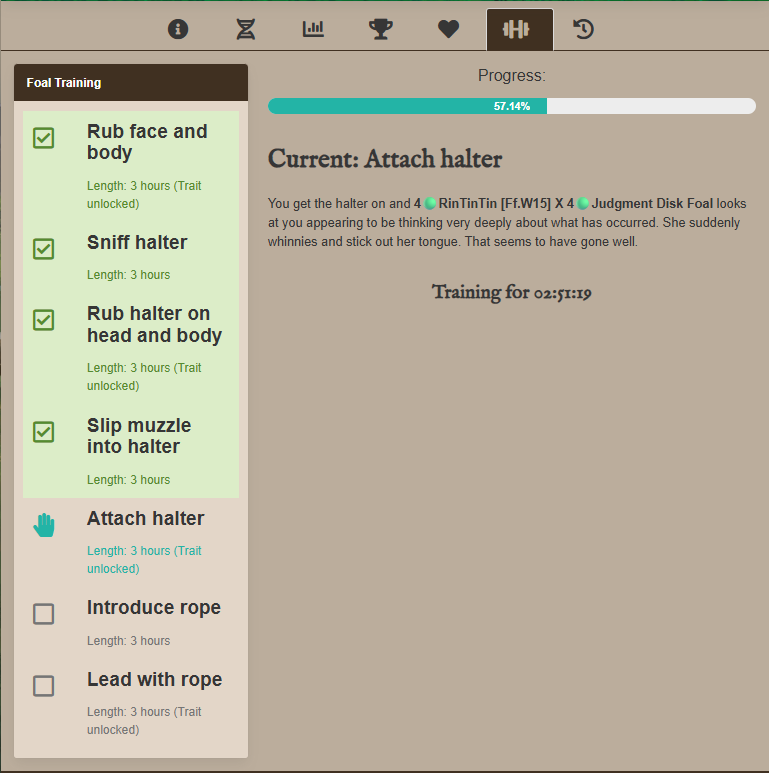This screenshot has height=773, width=769.
Task: Toggle the Rub face and body checkbox
Action: click(x=43, y=138)
